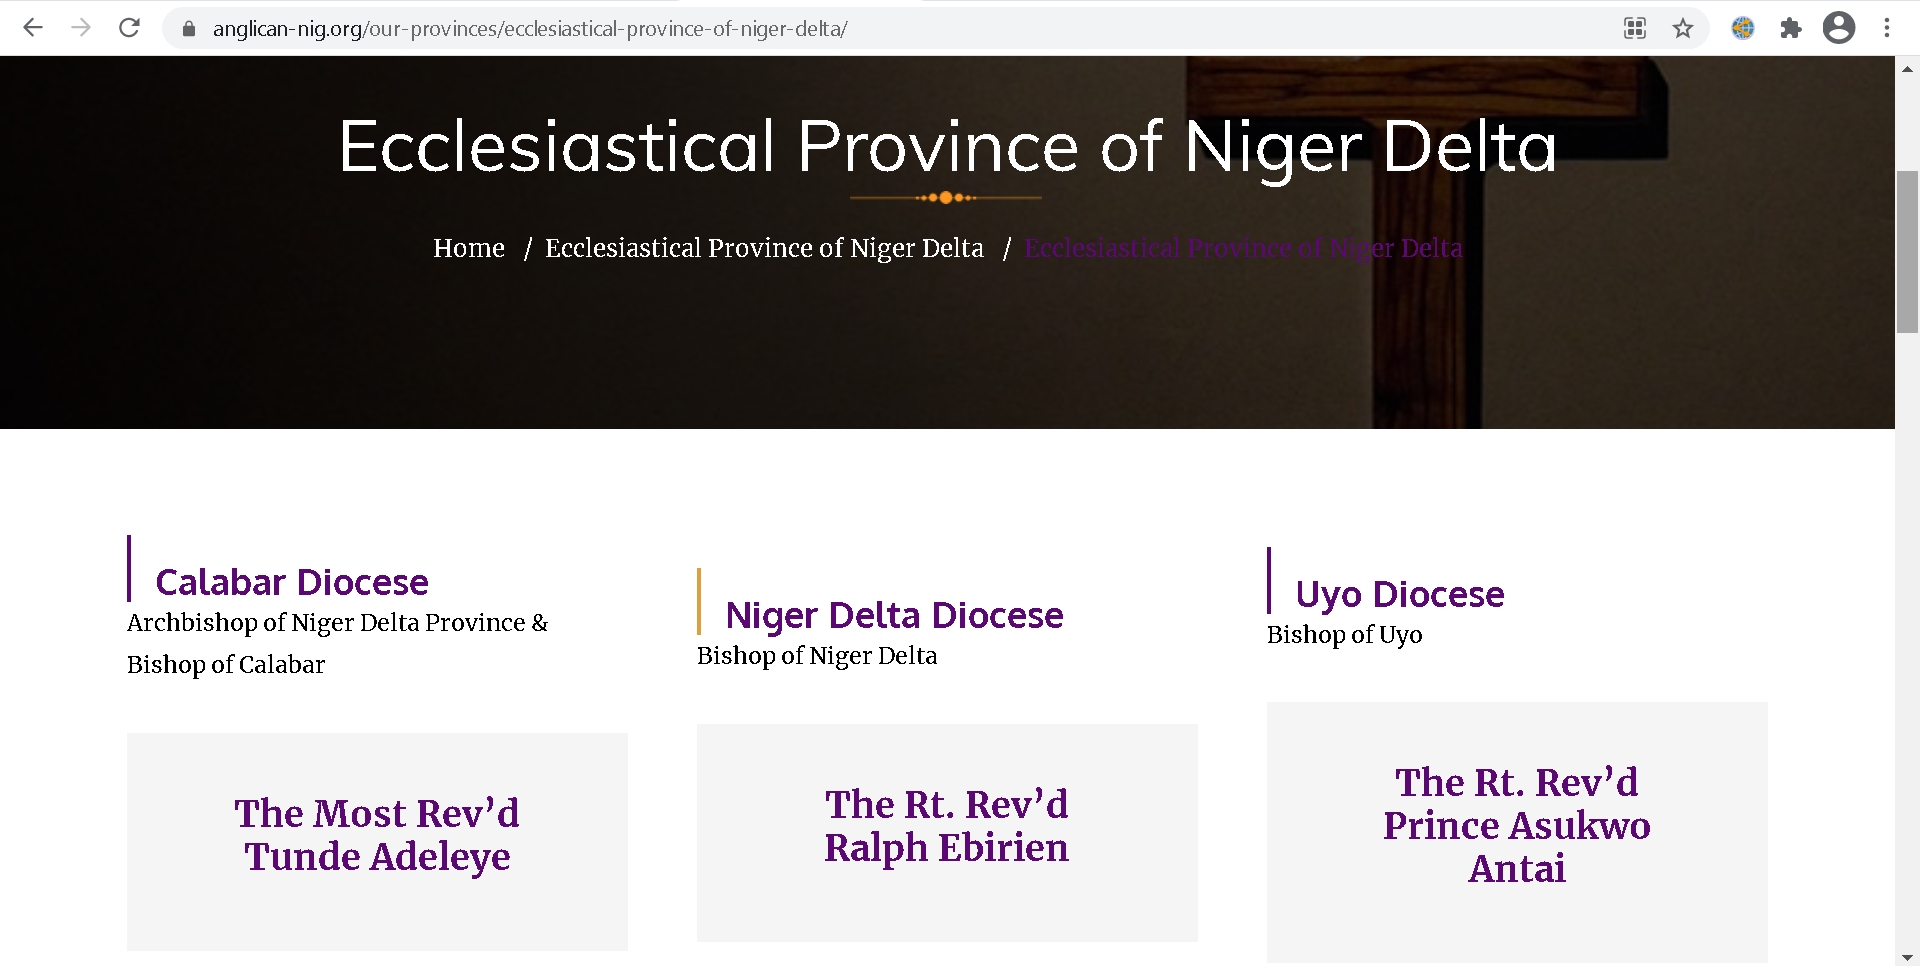The image size is (1920, 966).
Task: Open the three-dot browser menu
Action: click(x=1888, y=28)
